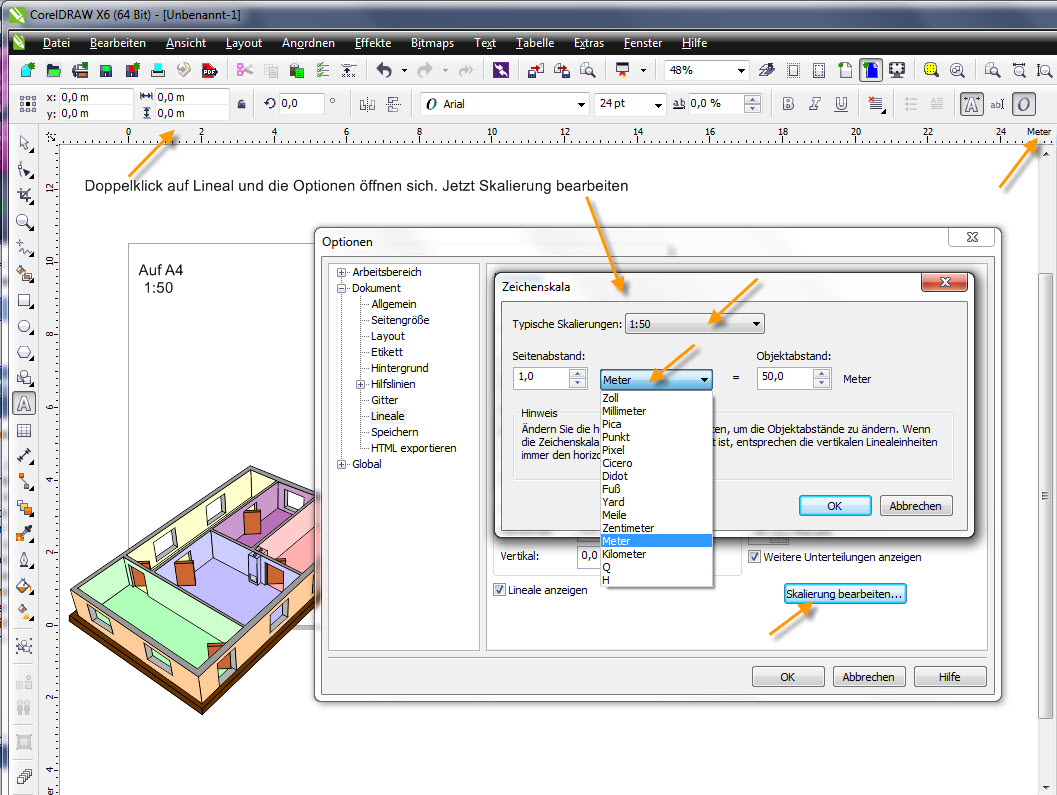The image size is (1057, 795).
Task: Activate the Text tool
Action: pos(24,404)
